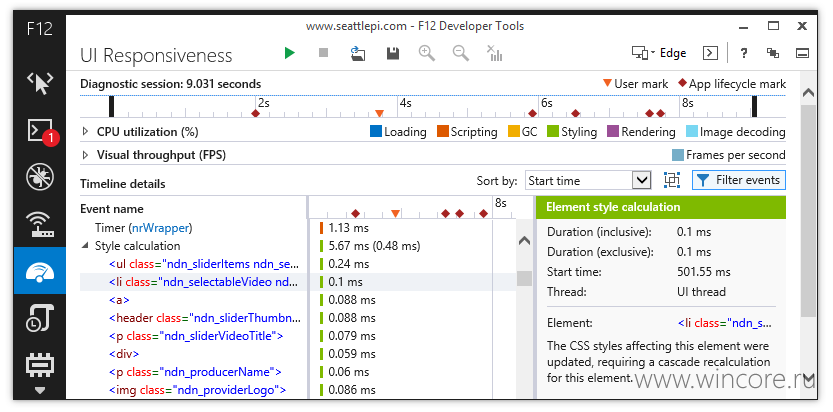
Task: Select the DOM Explorer pointer icon
Action: coord(40,83)
